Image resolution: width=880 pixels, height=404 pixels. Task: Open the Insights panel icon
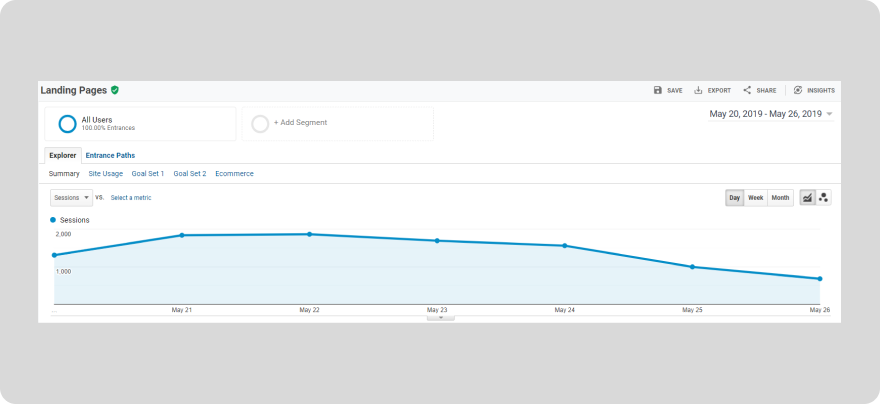point(798,90)
